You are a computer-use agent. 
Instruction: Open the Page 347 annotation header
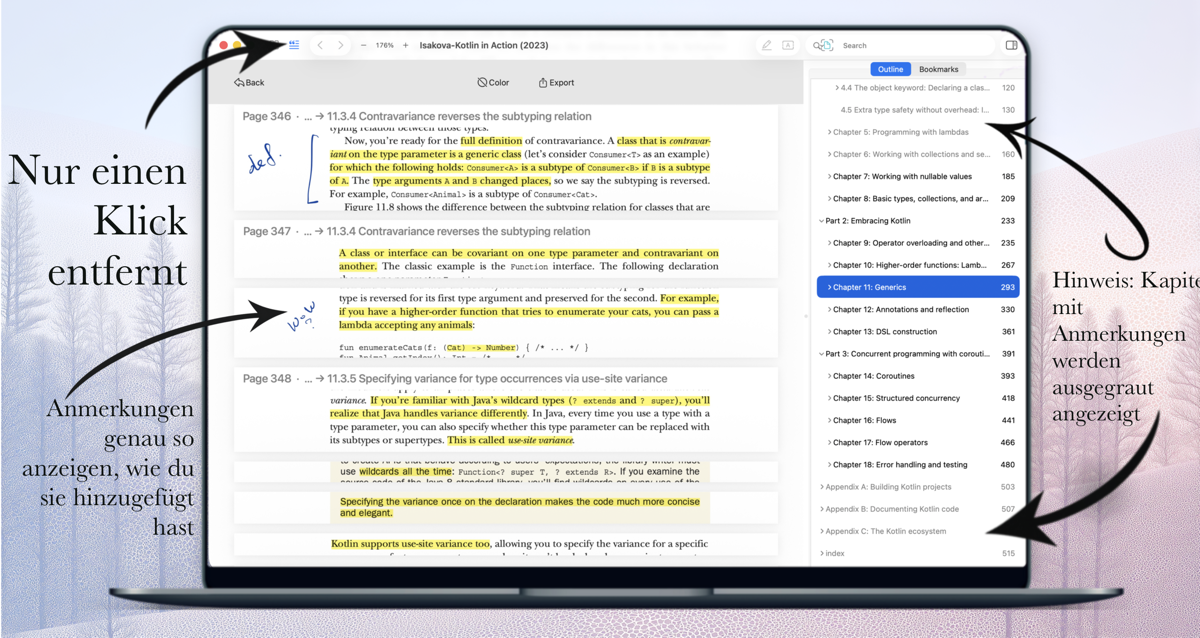417,231
